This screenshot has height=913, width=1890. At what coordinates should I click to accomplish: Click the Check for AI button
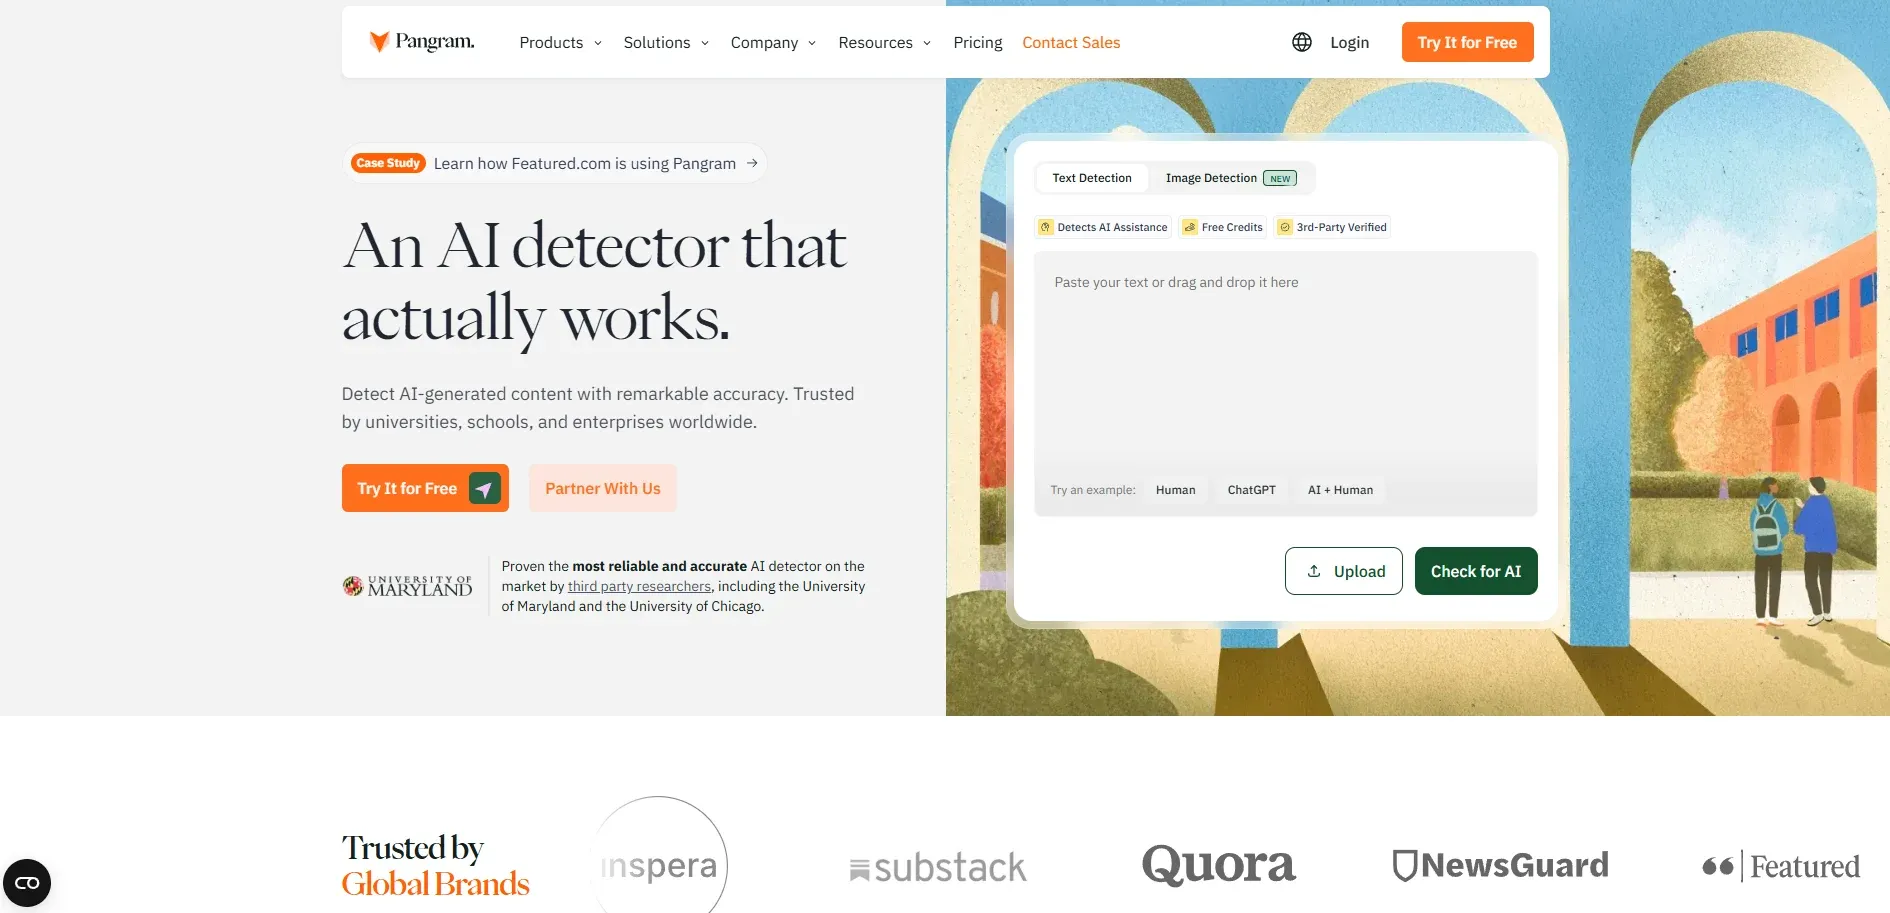point(1476,571)
